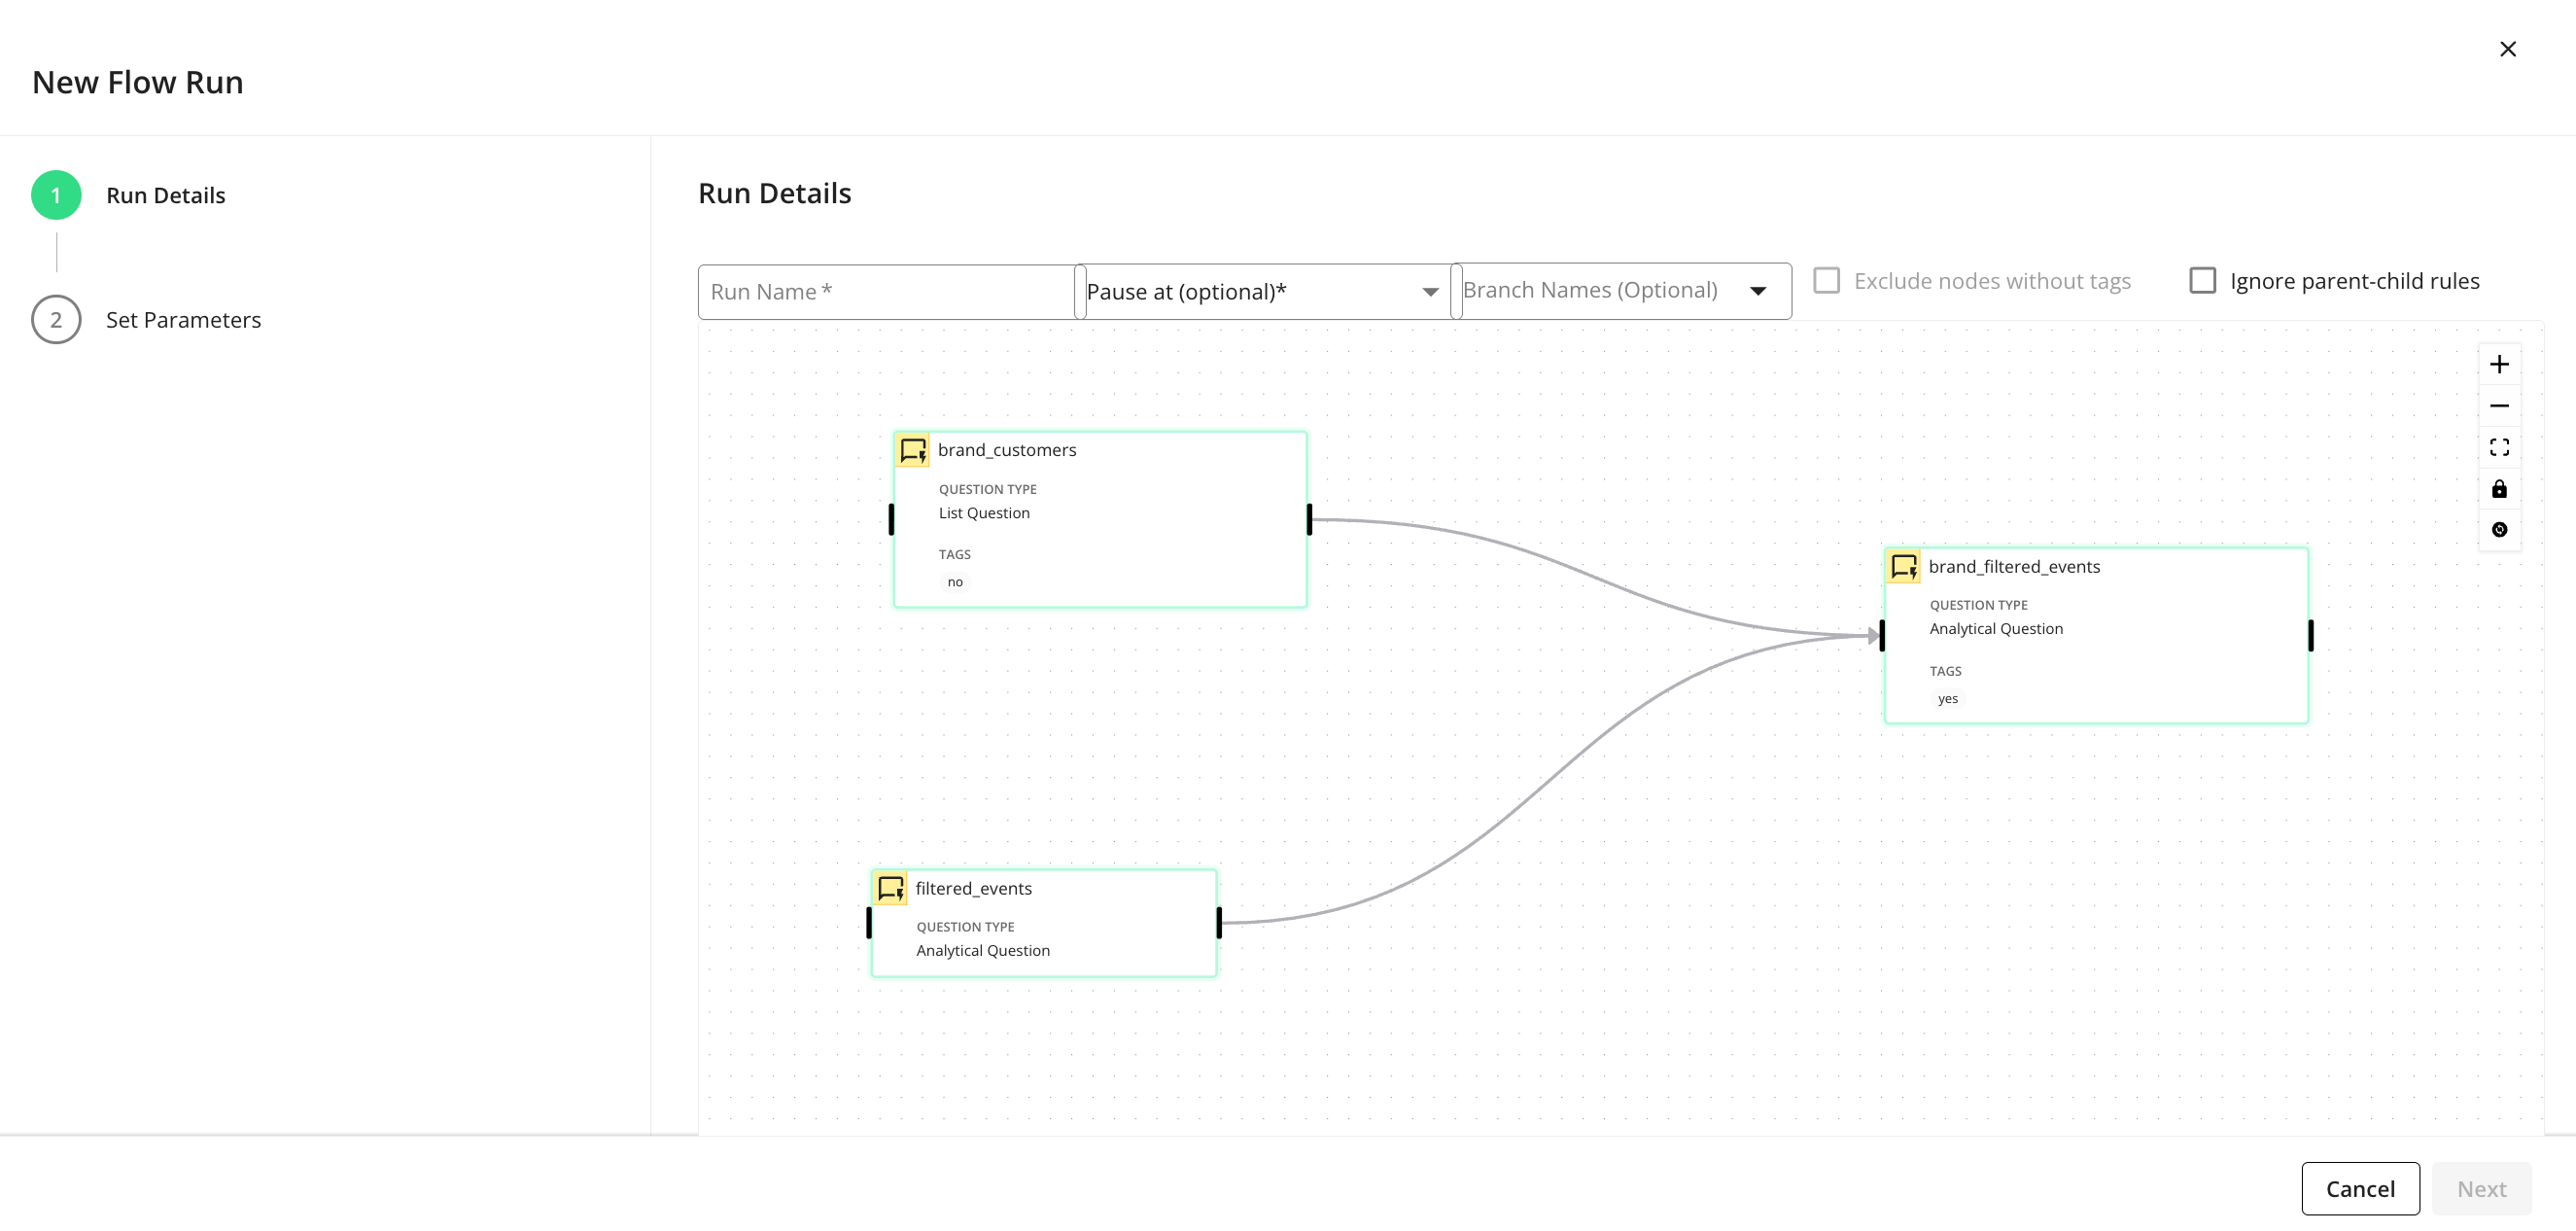Toggle canvas interactivity lock icon
The width and height of the screenshot is (2576, 1231).
(2498, 489)
